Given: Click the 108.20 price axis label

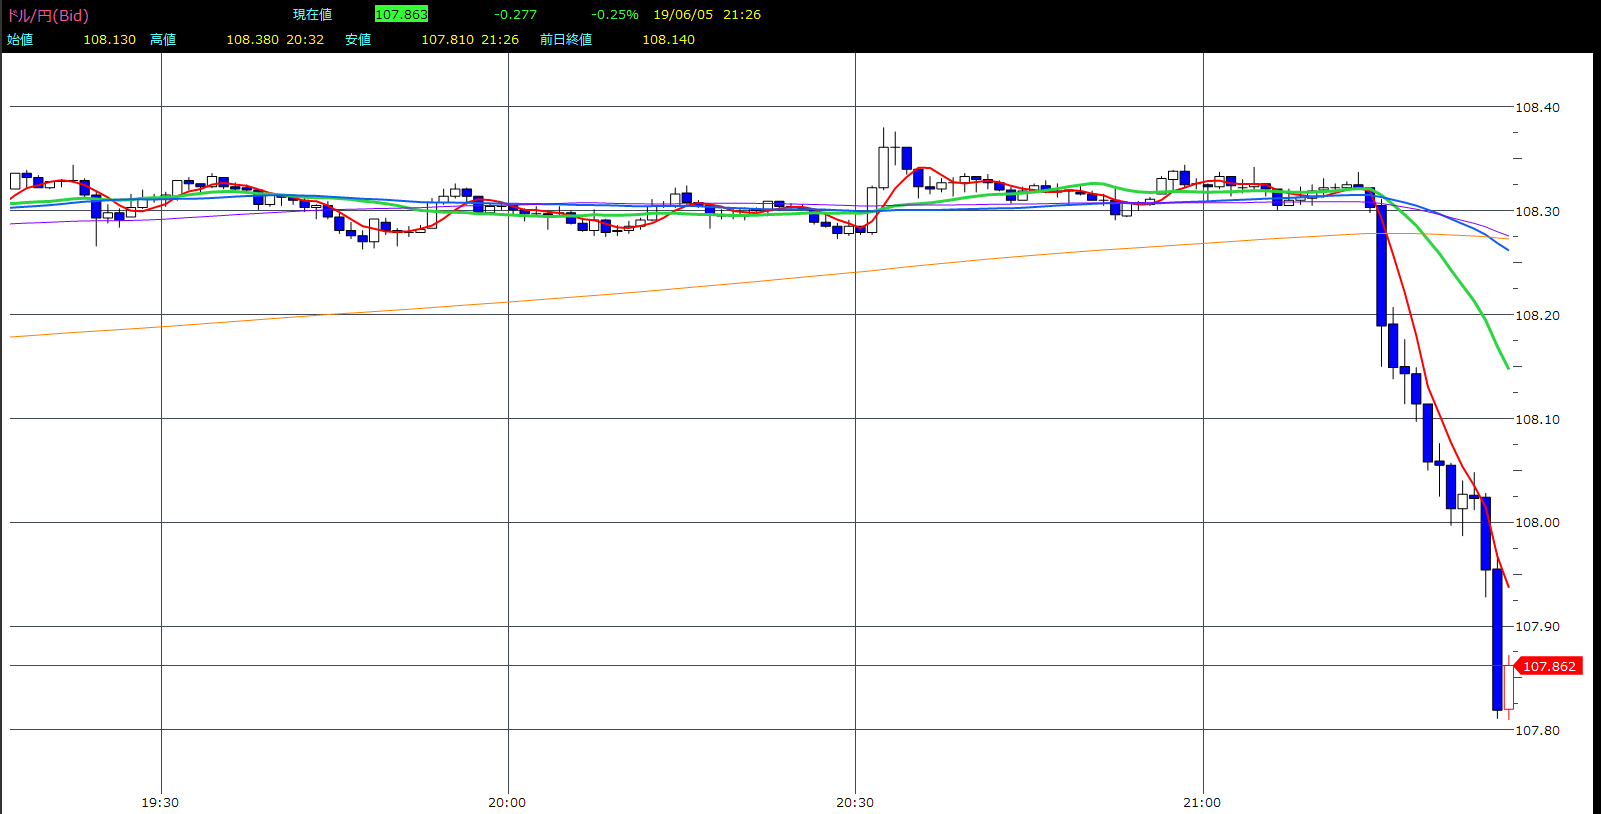Looking at the screenshot, I should coord(1537,315).
